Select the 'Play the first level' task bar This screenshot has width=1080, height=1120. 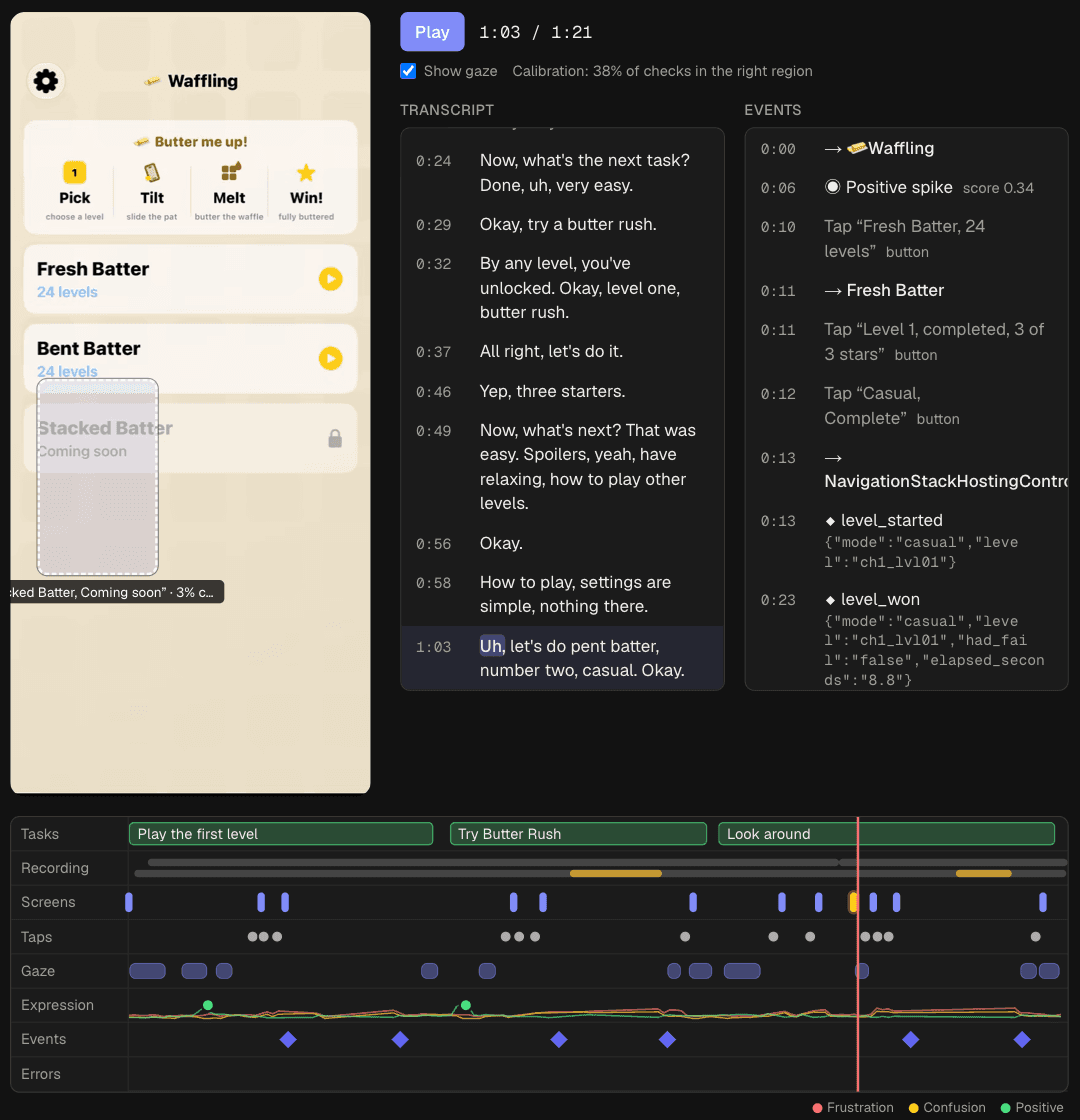[x=281, y=834]
